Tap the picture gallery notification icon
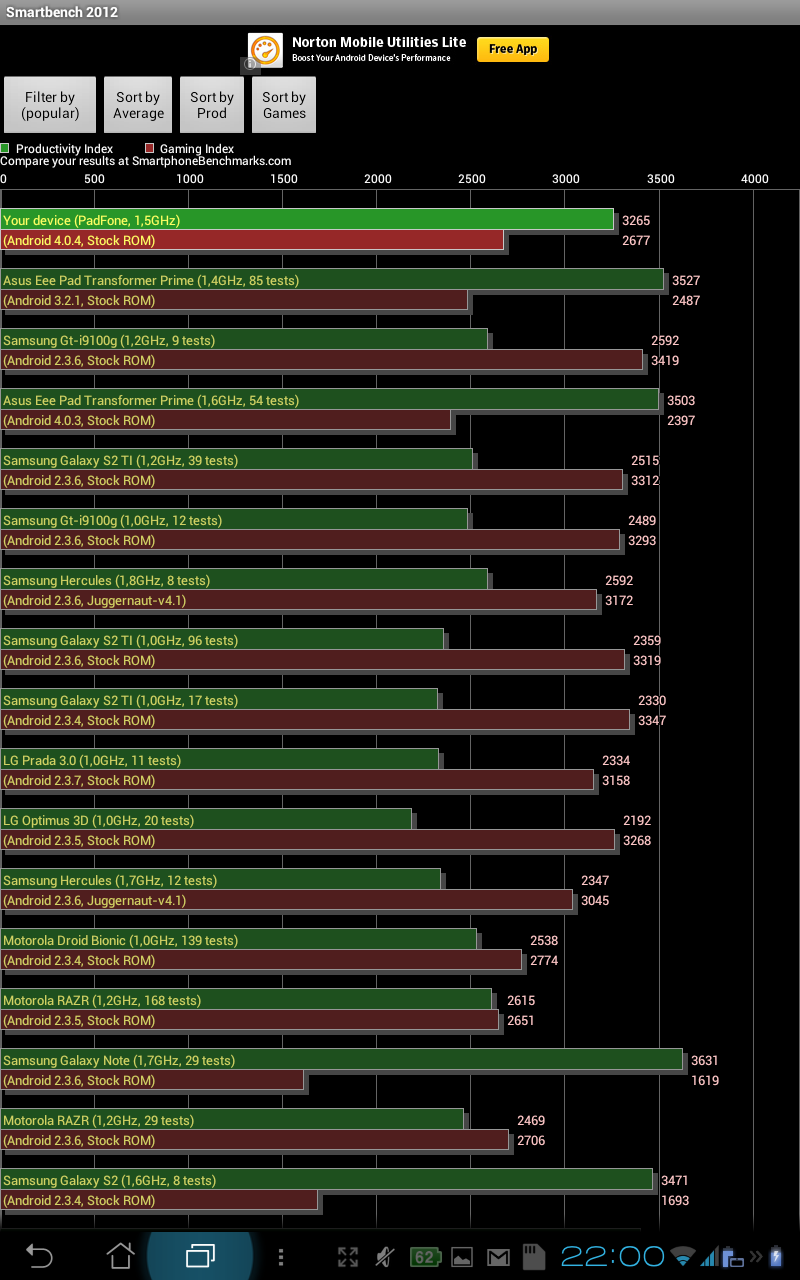The height and width of the screenshot is (1280, 800). pyautogui.click(x=462, y=1257)
